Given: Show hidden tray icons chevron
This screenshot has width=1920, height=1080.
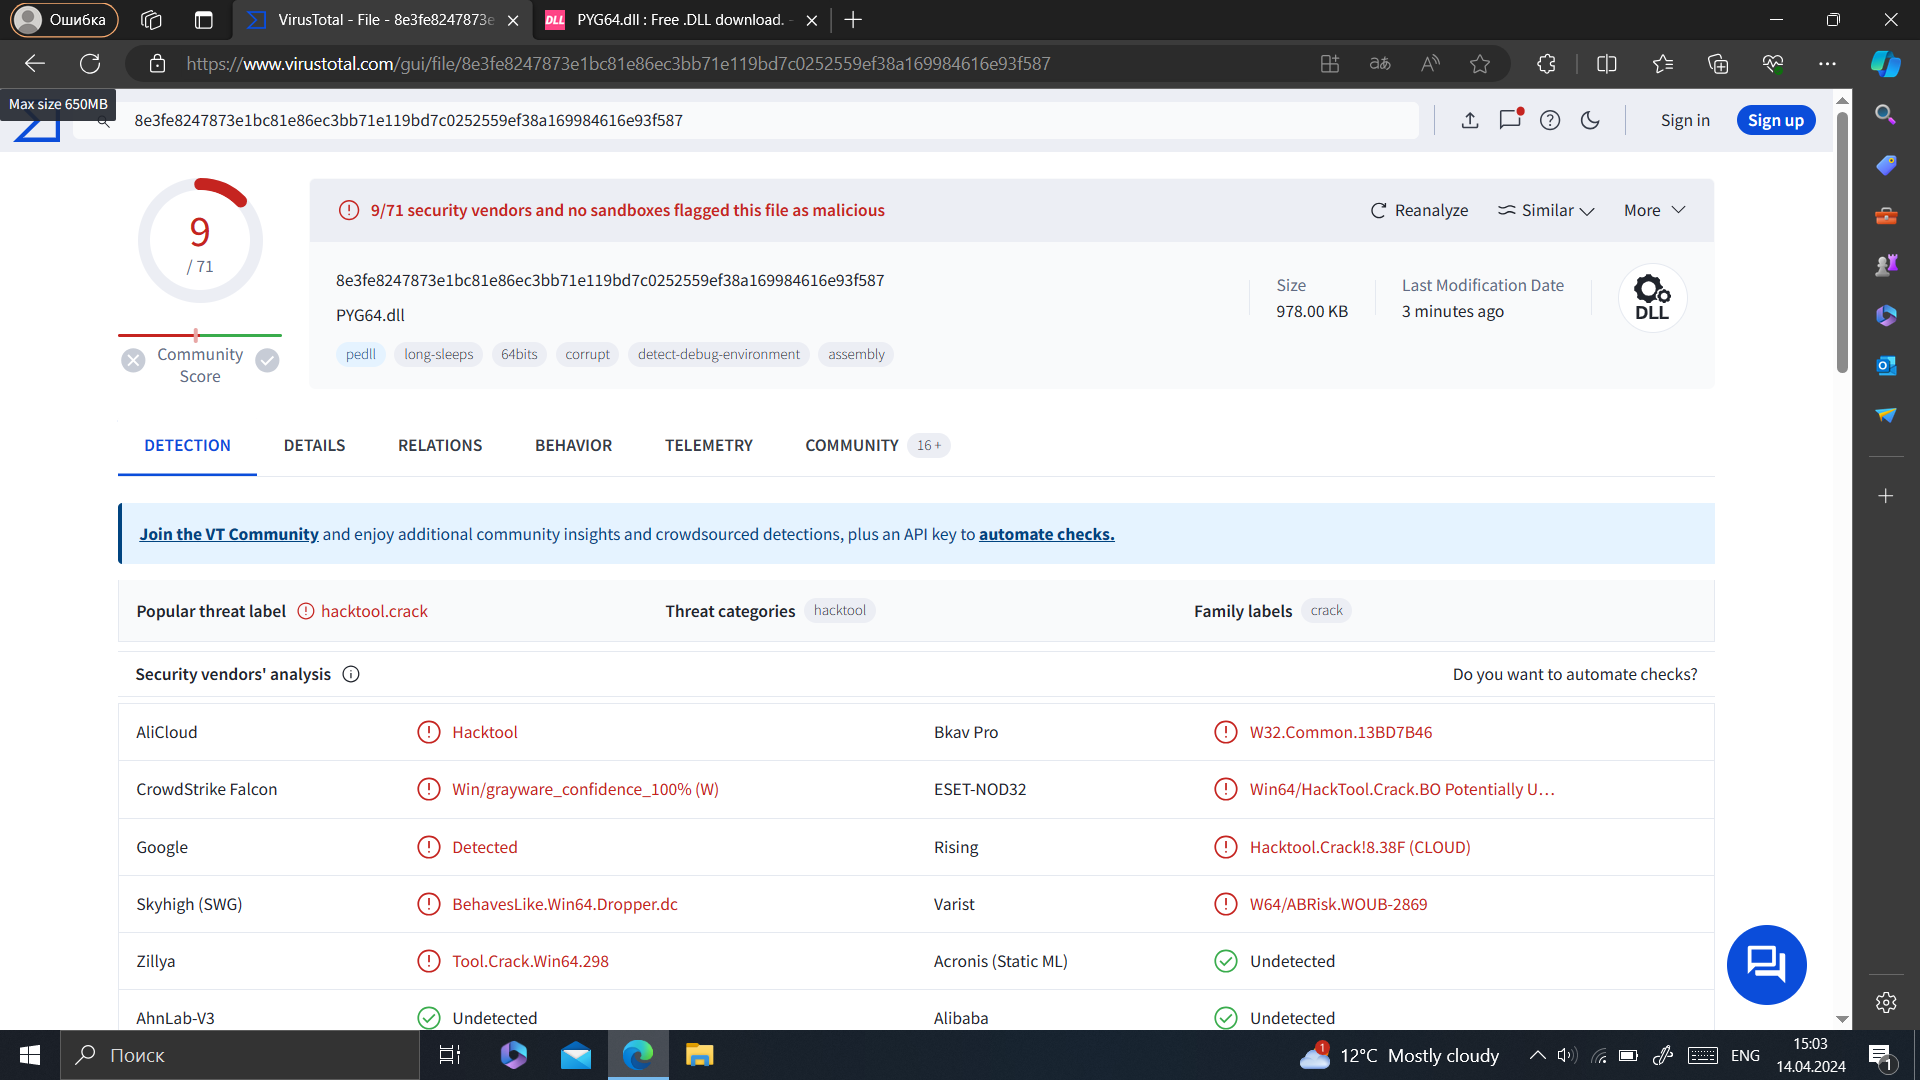Looking at the screenshot, I should click(1537, 1055).
